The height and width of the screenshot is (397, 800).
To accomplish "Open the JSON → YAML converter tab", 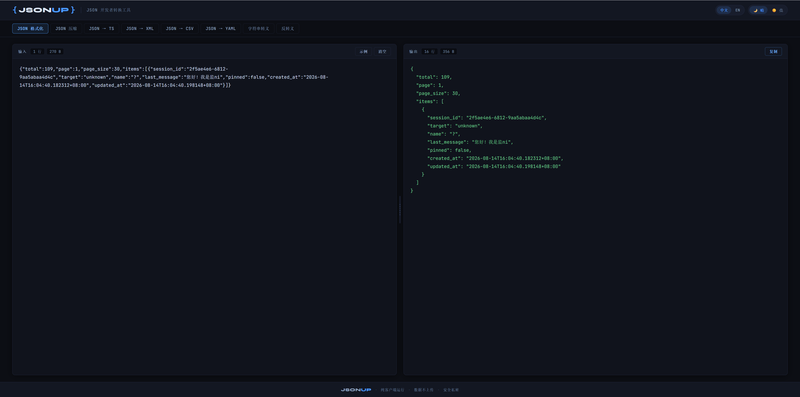I will [x=220, y=29].
